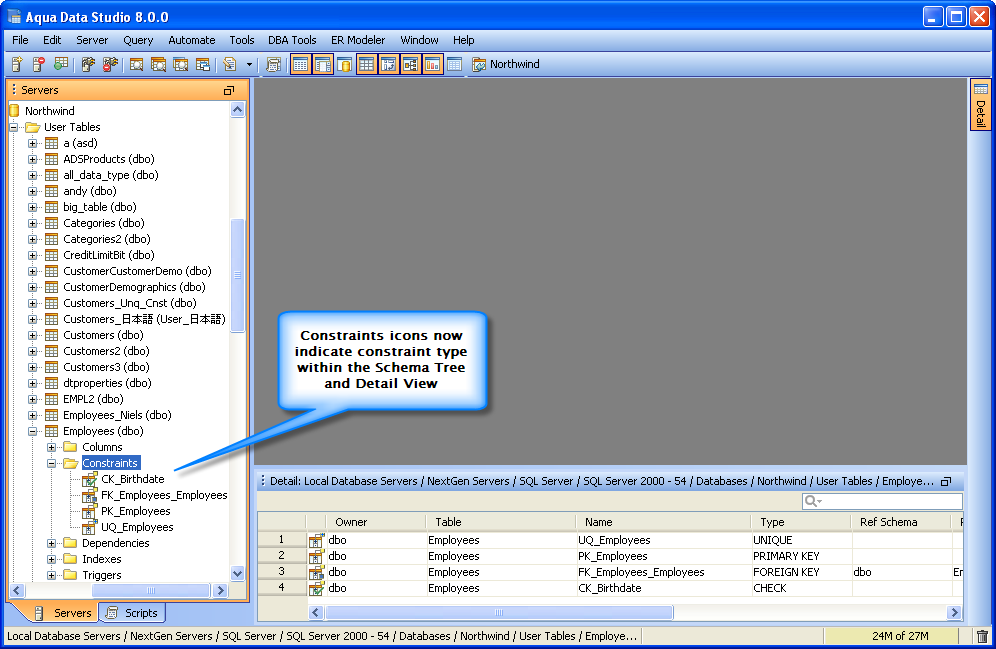The image size is (996, 649).
Task: Undock the Detail panel with its float icon
Action: [946, 481]
